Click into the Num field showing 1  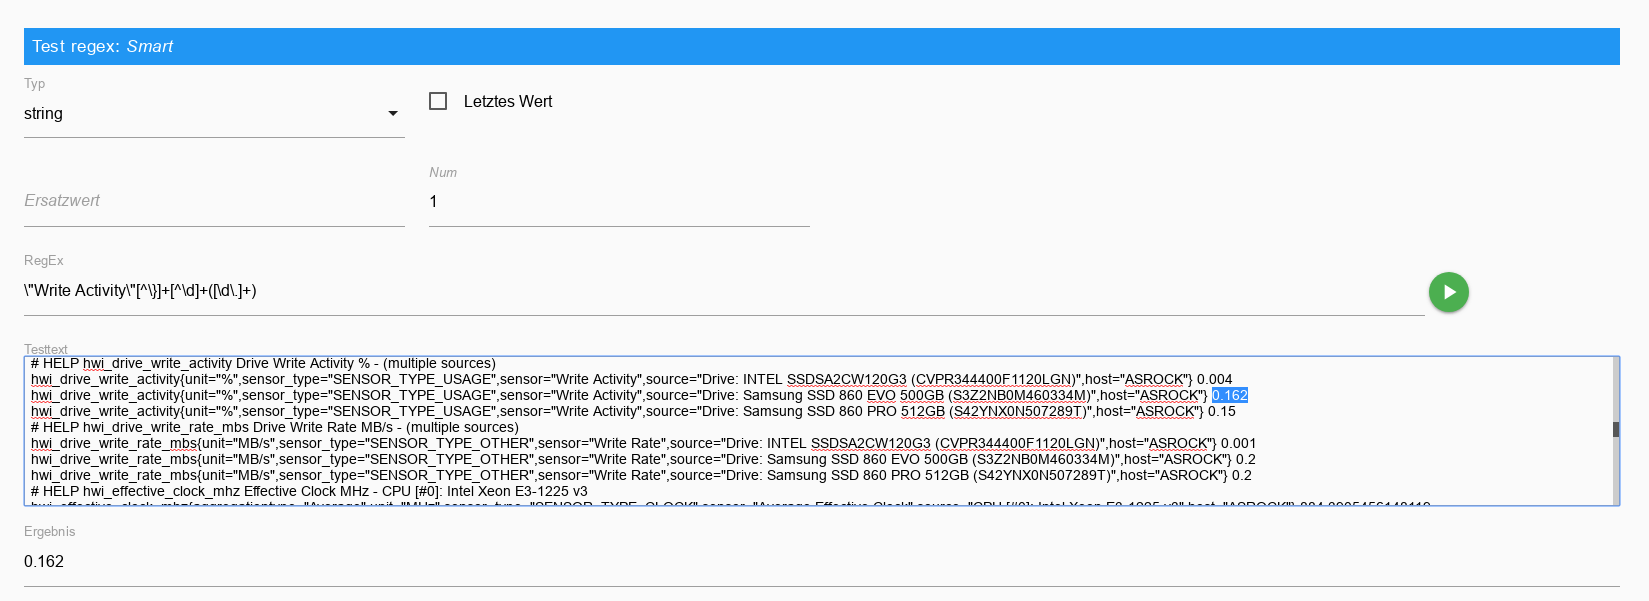(618, 201)
